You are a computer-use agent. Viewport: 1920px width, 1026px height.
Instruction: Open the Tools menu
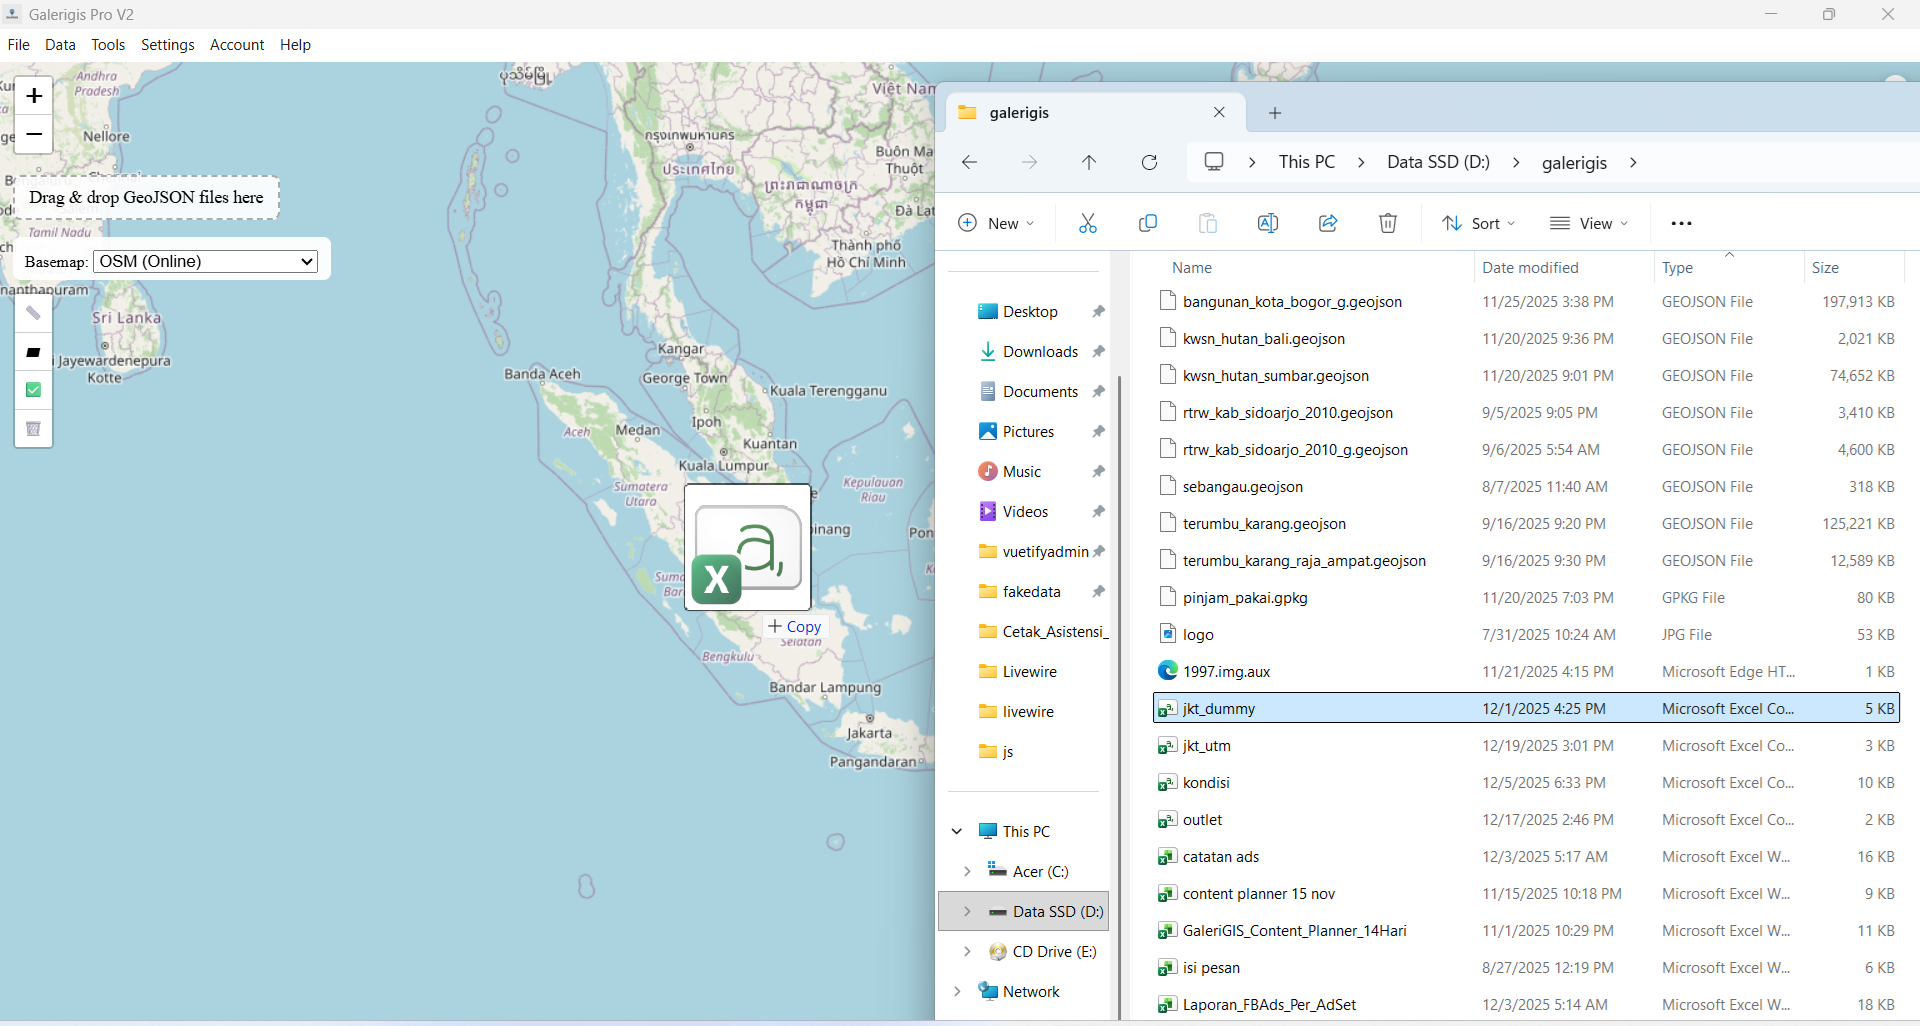[x=108, y=45]
